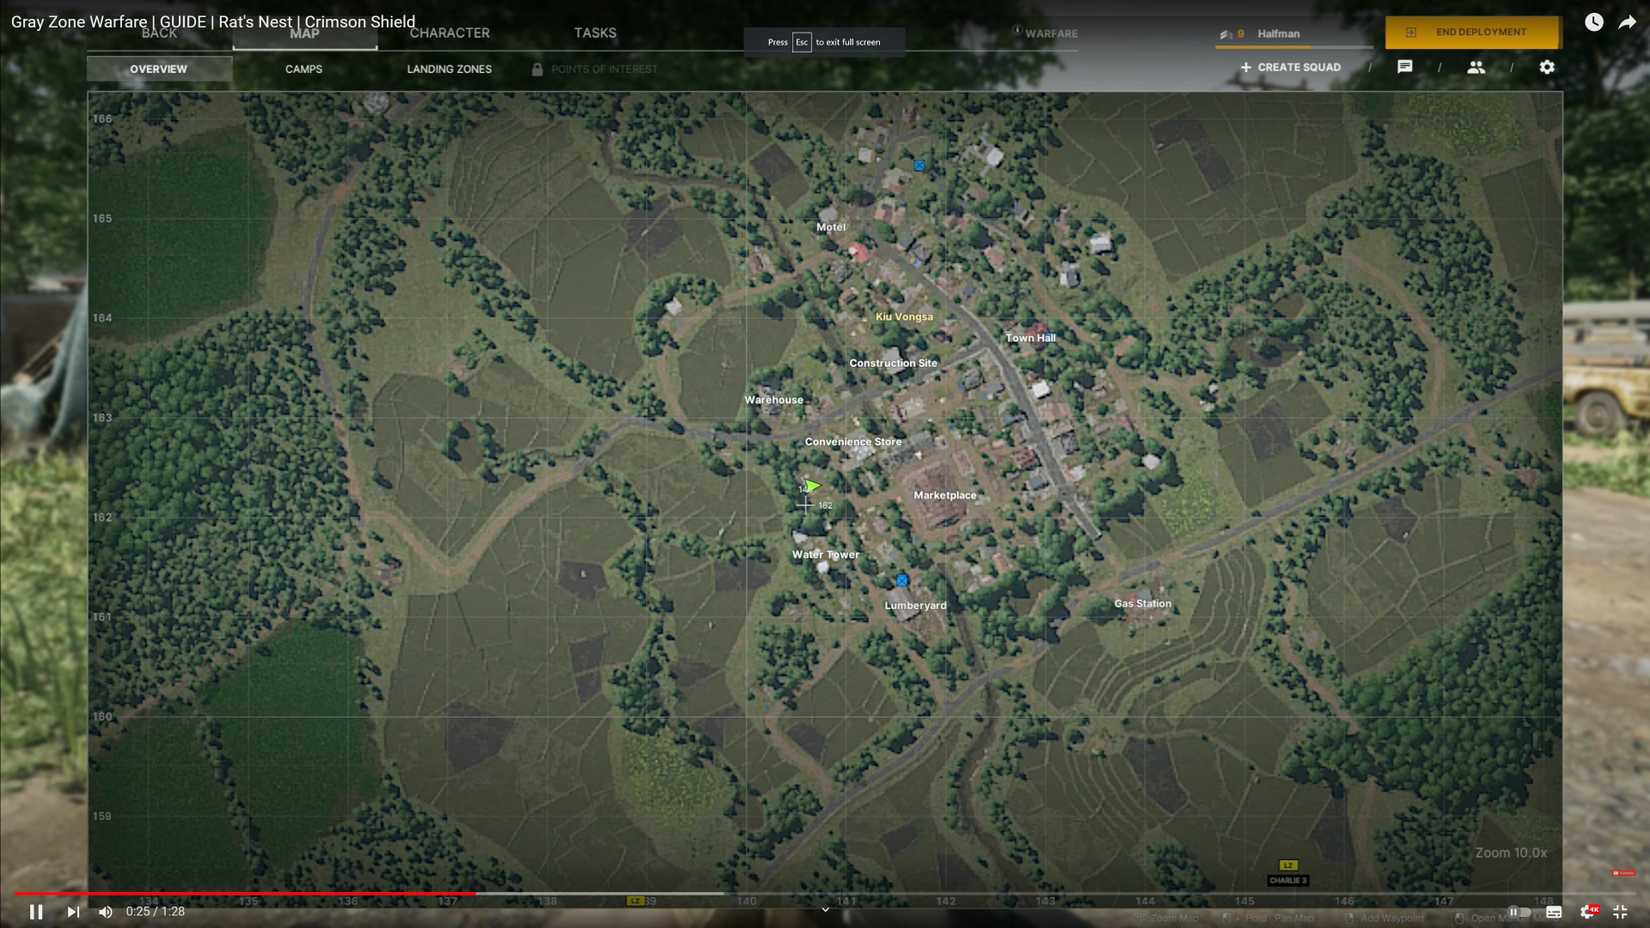Select the blue marker near Lumberyard
Image resolution: width=1650 pixels, height=928 pixels.
[900, 579]
